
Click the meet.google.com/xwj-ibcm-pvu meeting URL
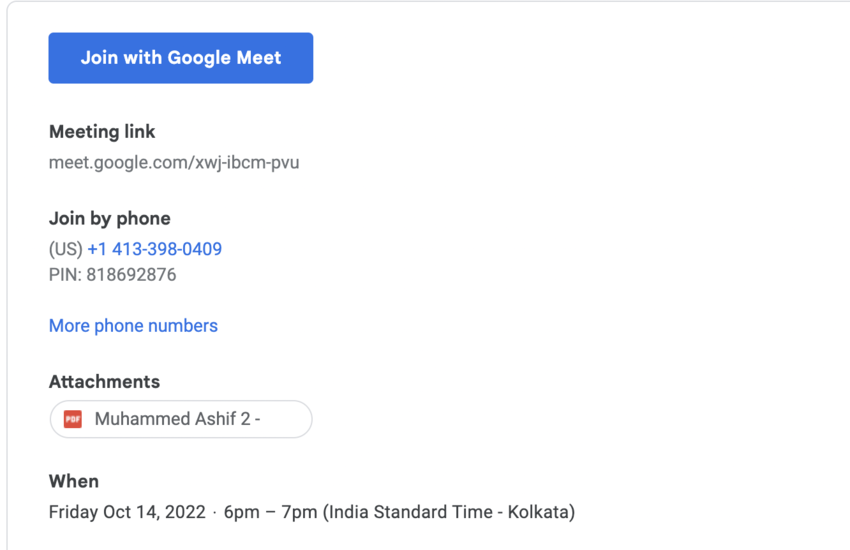pyautogui.click(x=174, y=162)
